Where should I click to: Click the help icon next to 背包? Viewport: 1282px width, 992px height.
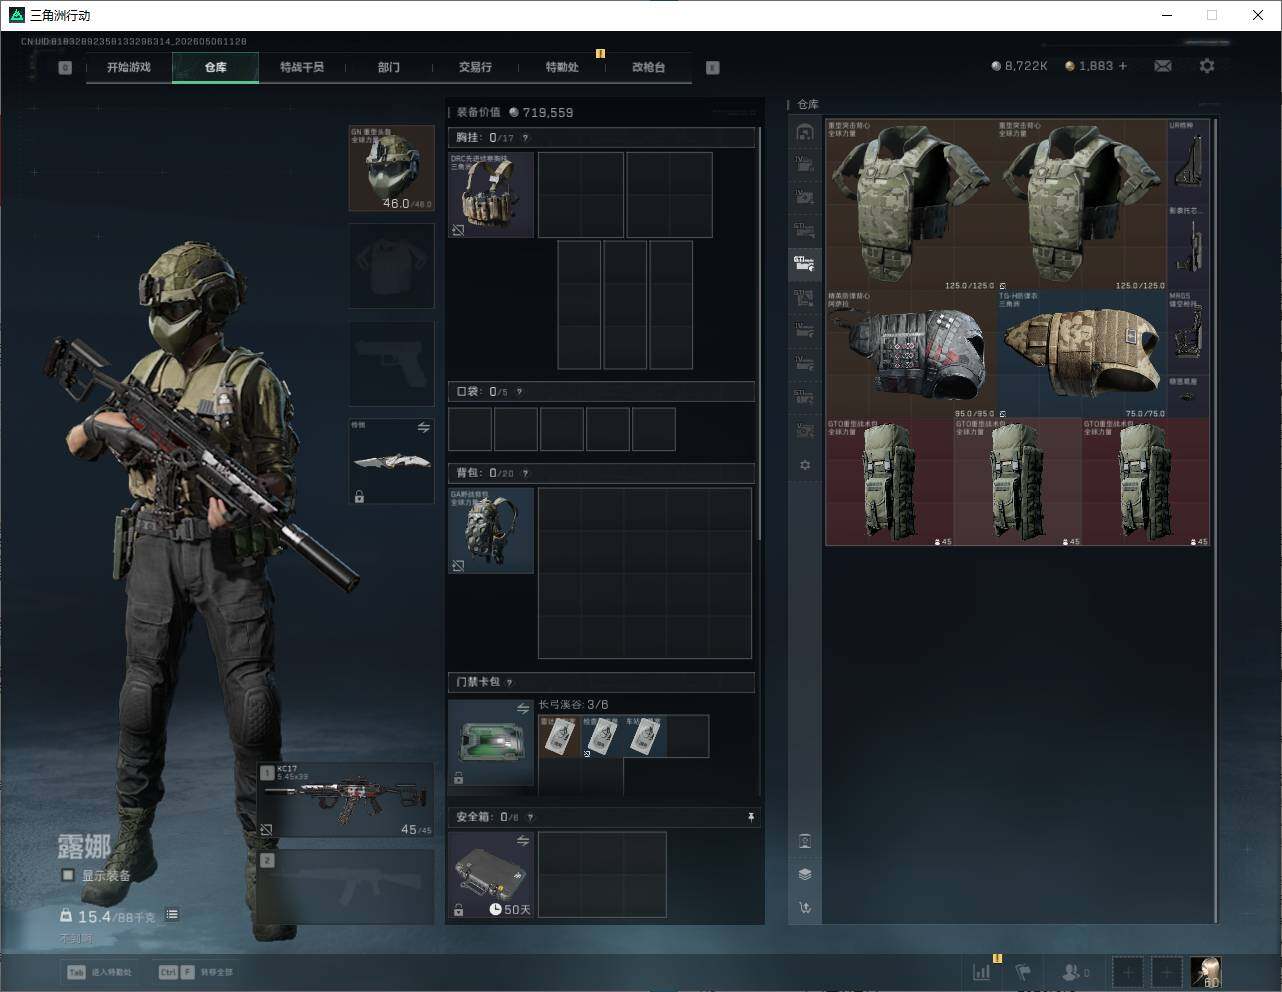tap(525, 473)
